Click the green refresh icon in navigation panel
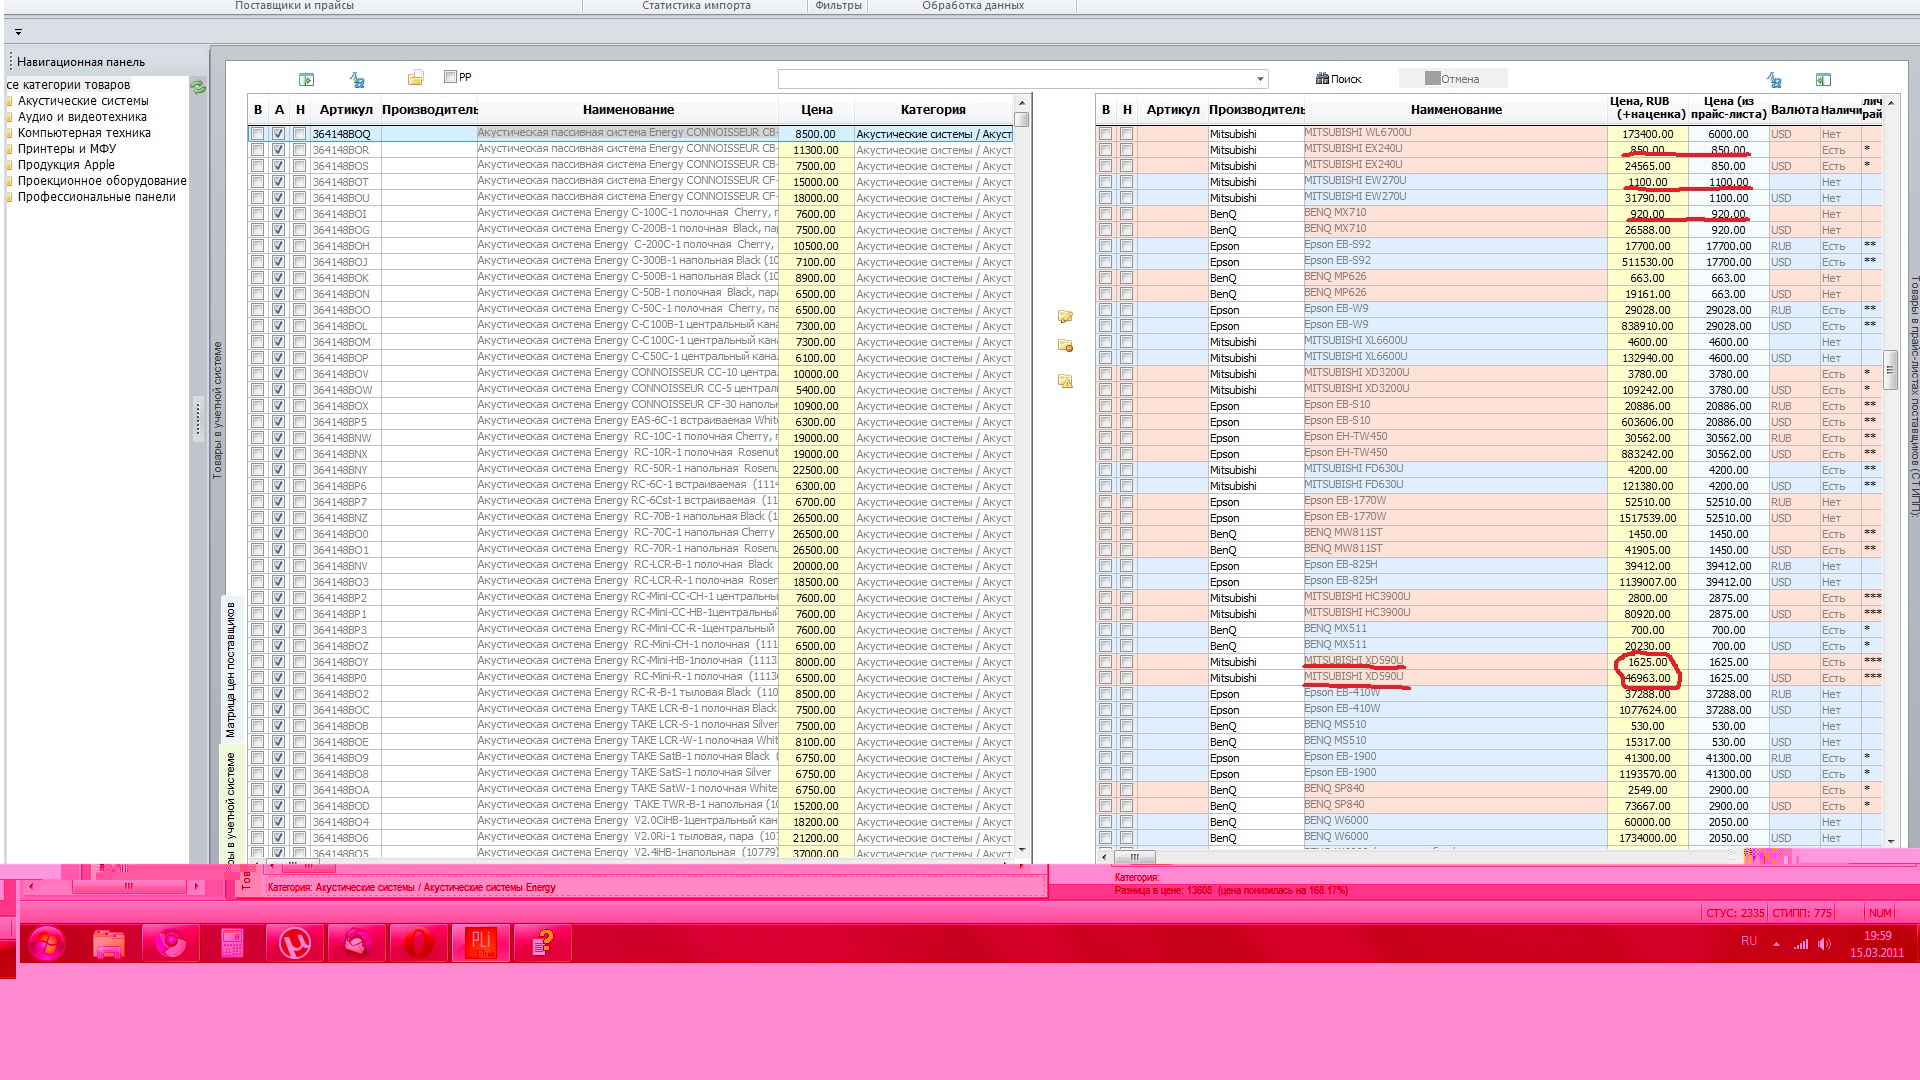 [198, 87]
